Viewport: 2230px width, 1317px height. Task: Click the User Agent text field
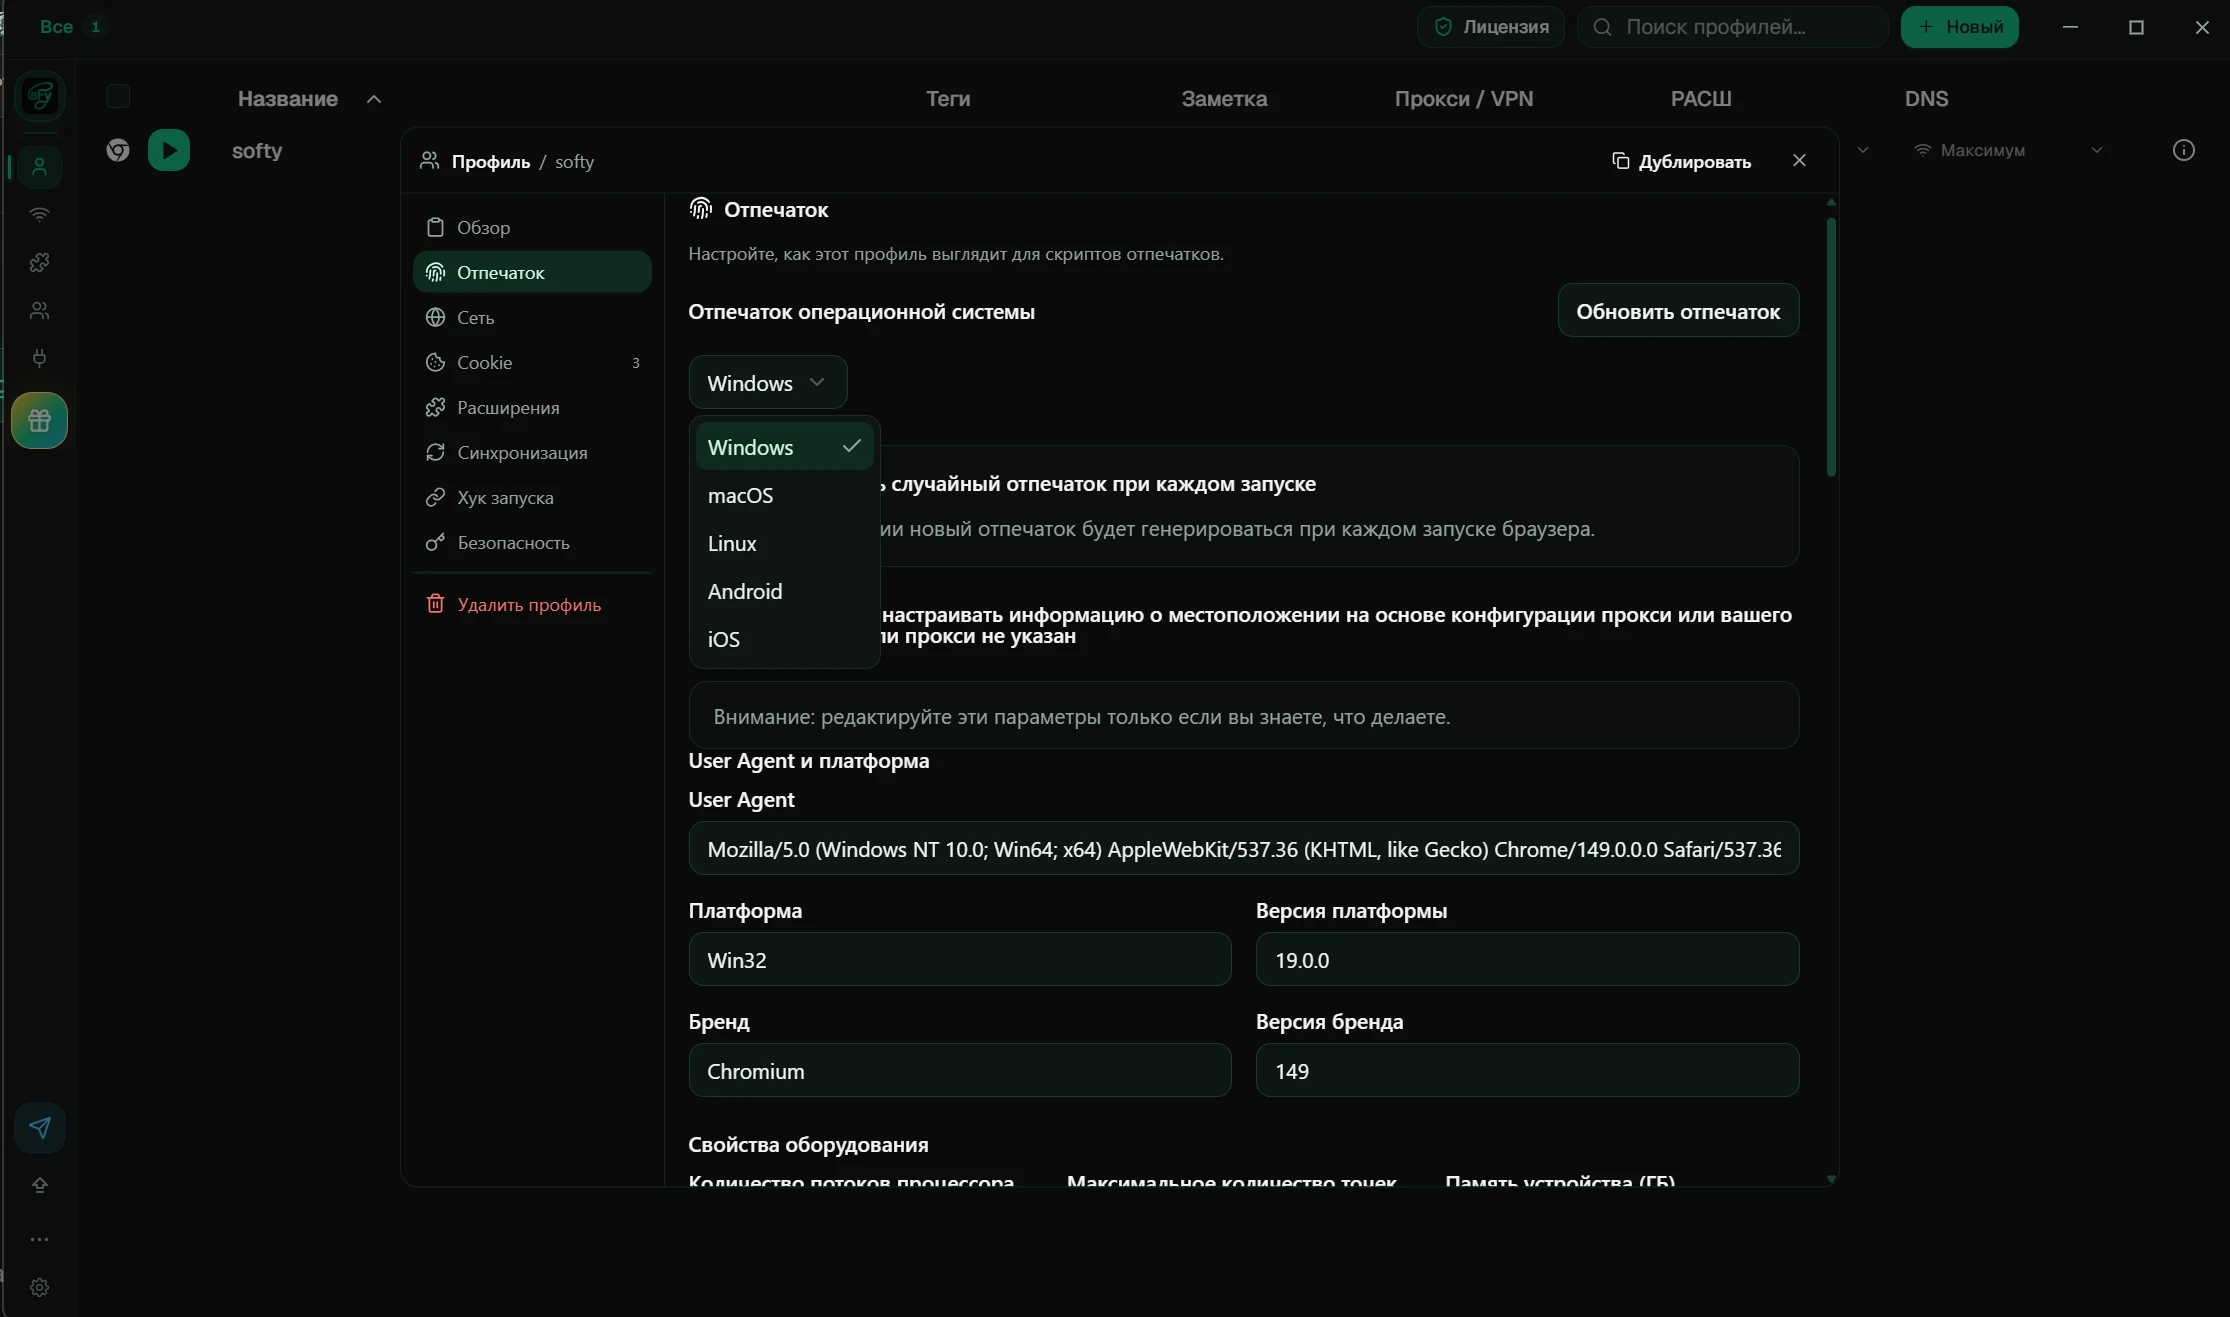tap(1244, 849)
